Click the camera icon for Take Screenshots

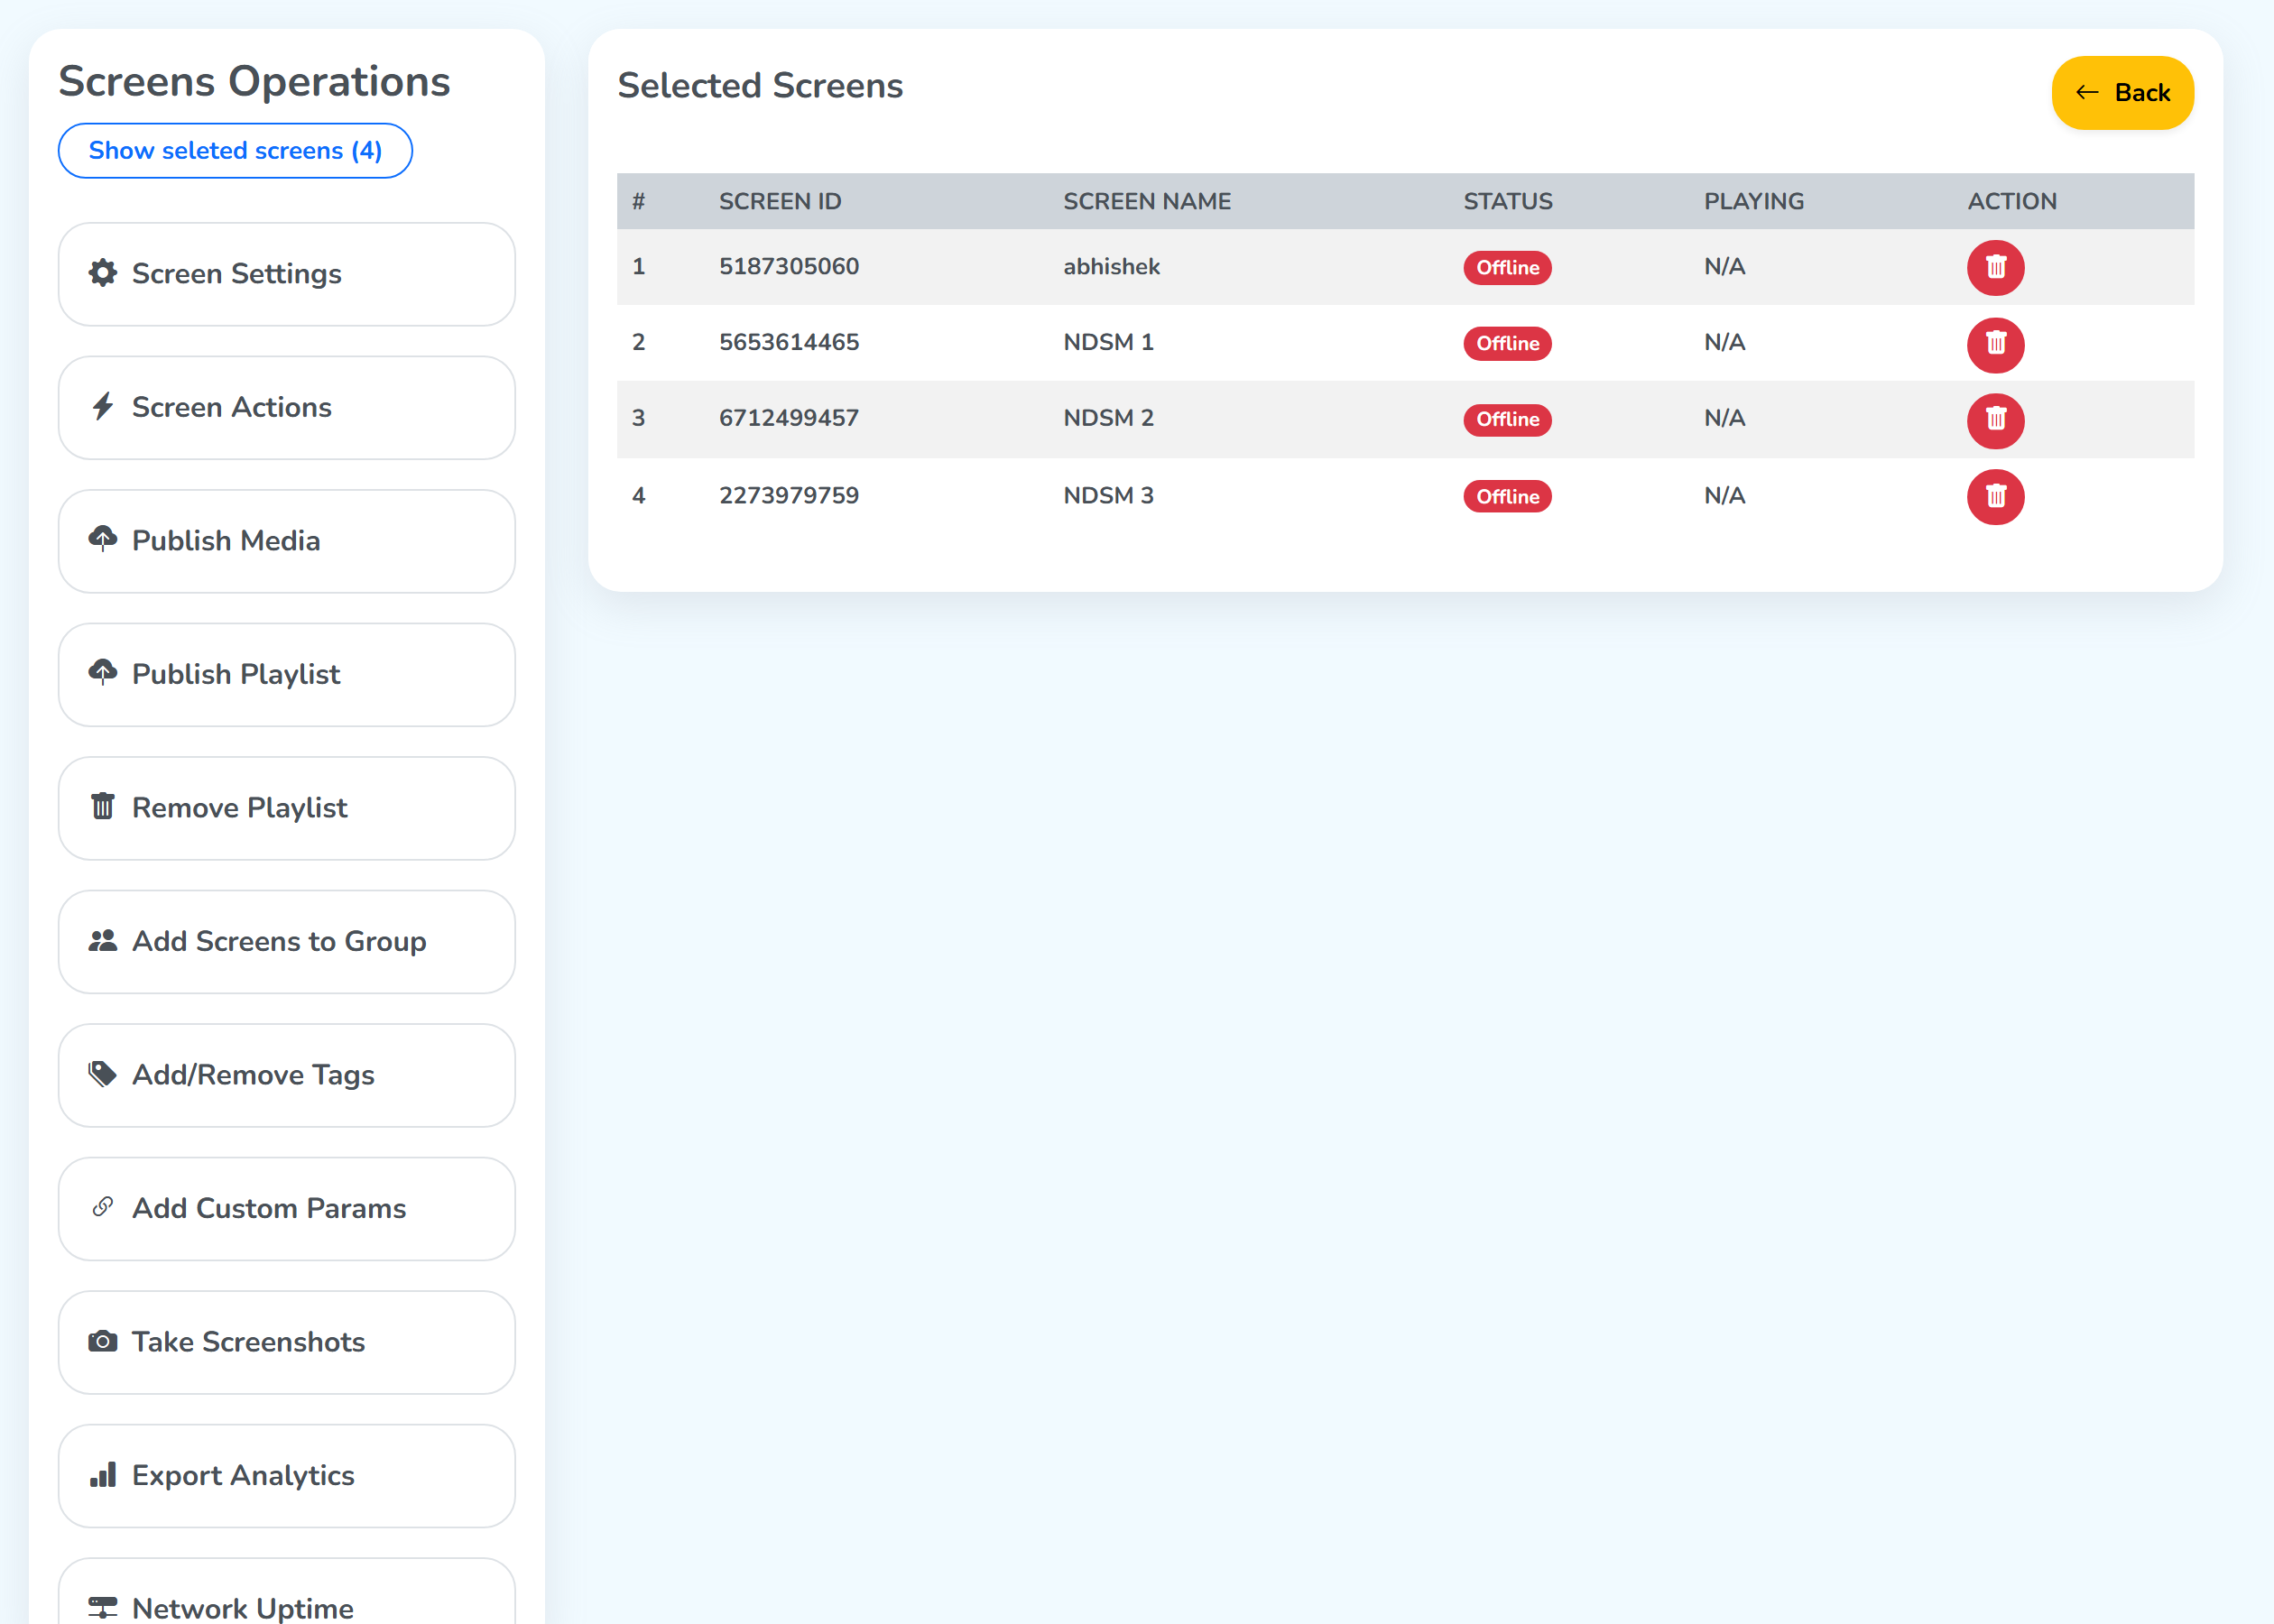coord(103,1341)
